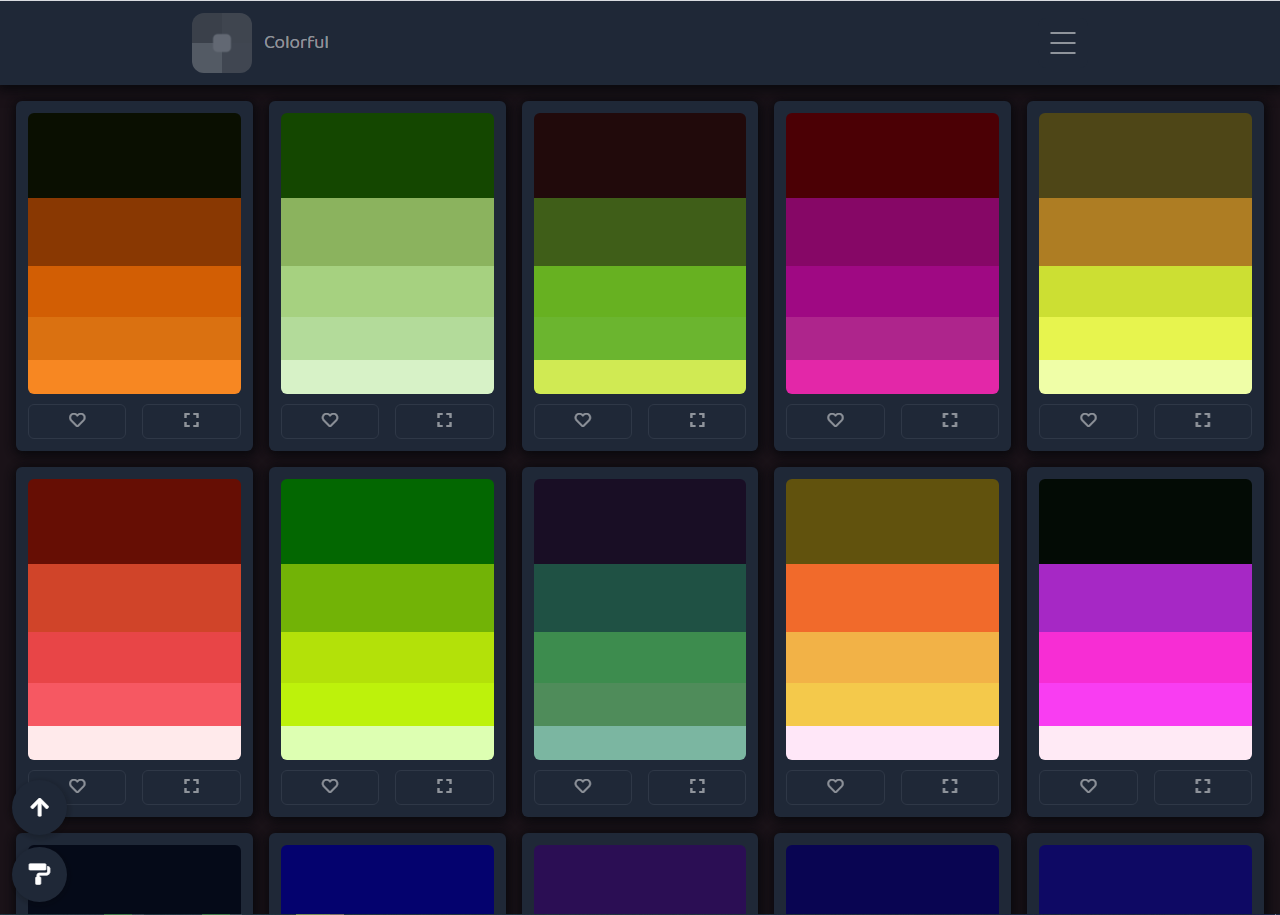1280x915 pixels.
Task: Click the teal-green palette thumbnail
Action: [x=640, y=619]
